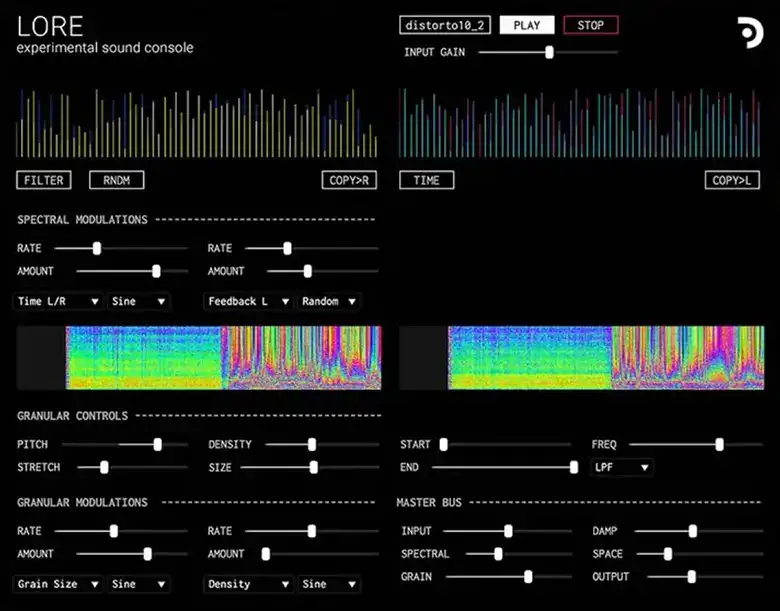780x611 pixels.
Task: Adjust the INPUT GAIN slider
Action: [x=548, y=52]
